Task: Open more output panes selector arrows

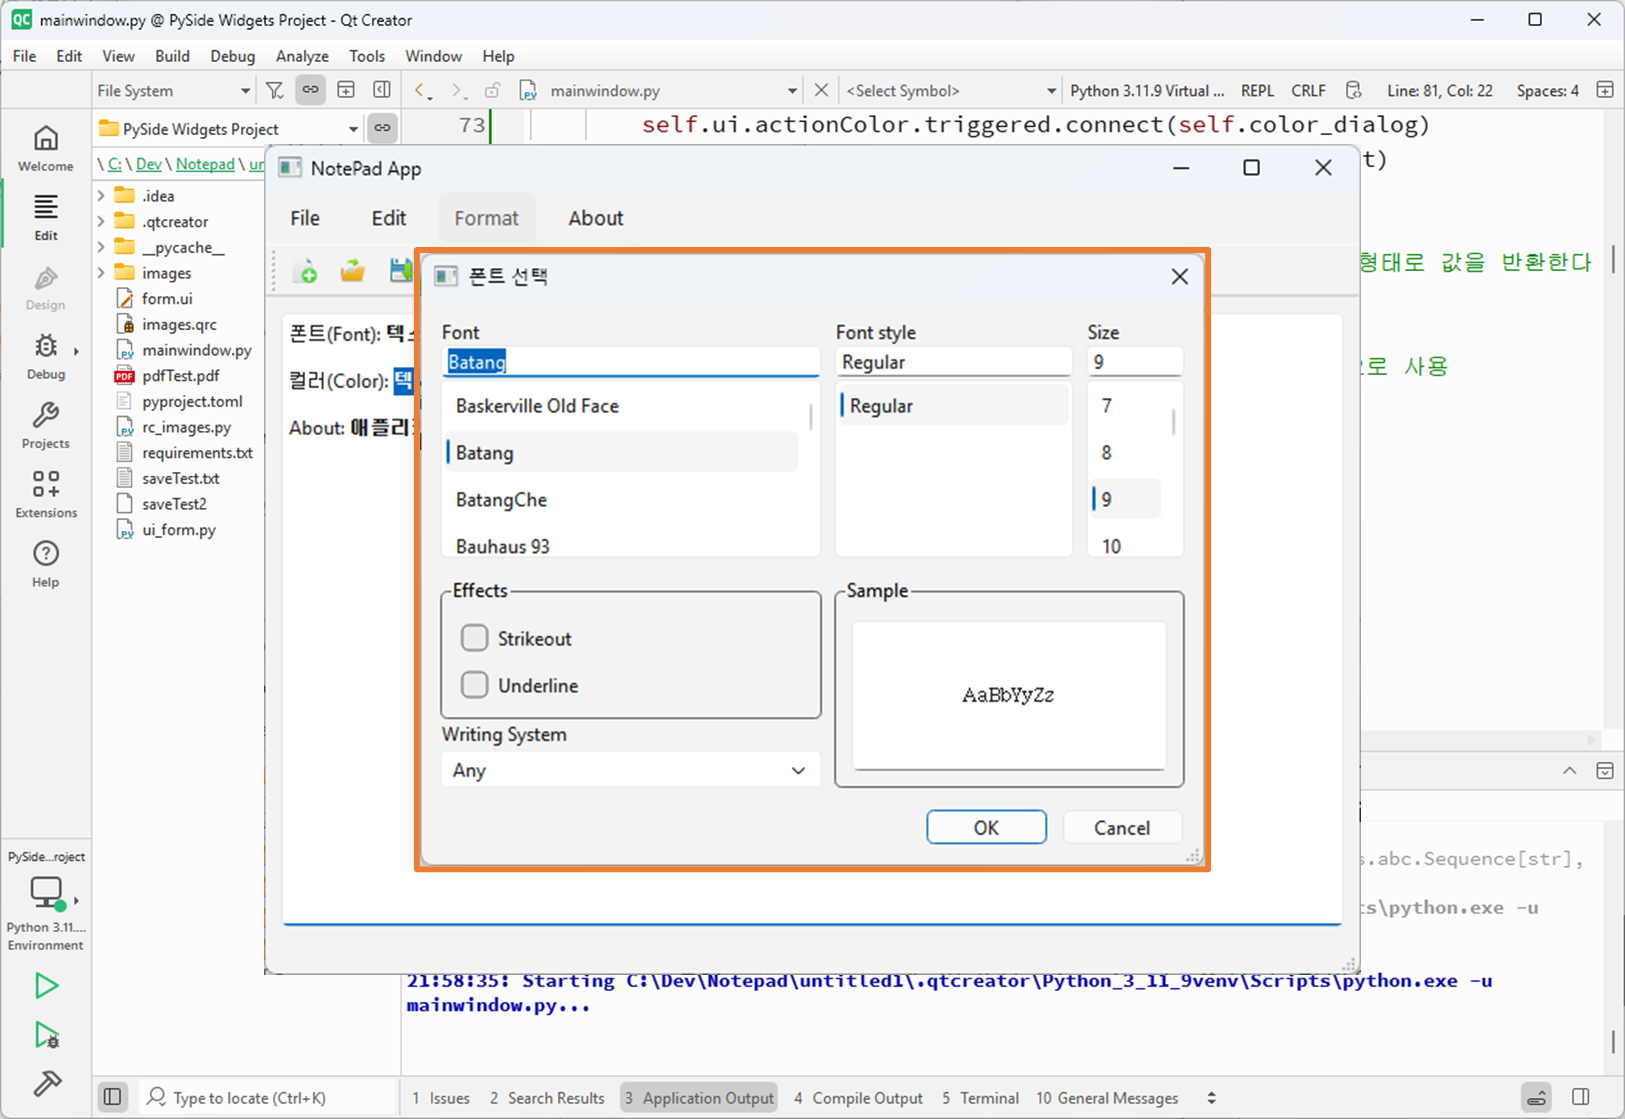Action: (1211, 1097)
